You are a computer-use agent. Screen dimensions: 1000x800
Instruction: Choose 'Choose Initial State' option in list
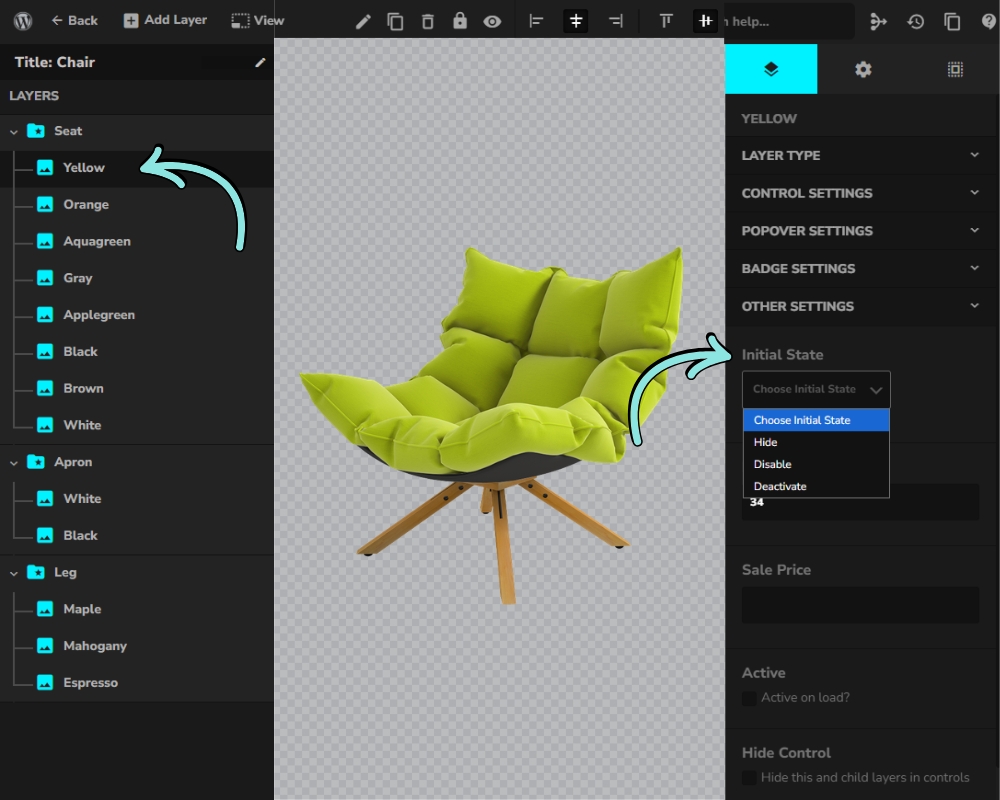point(816,420)
